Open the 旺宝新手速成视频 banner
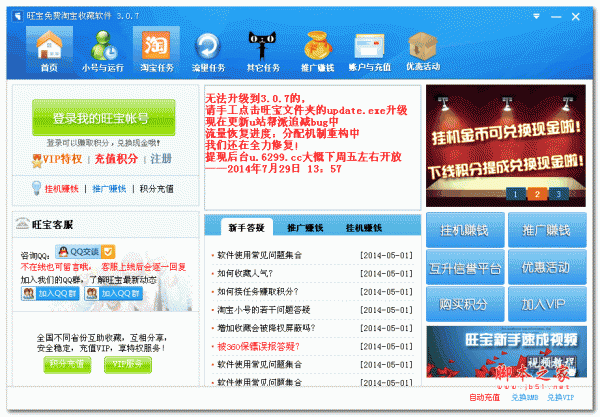The image size is (600, 417). (x=506, y=351)
